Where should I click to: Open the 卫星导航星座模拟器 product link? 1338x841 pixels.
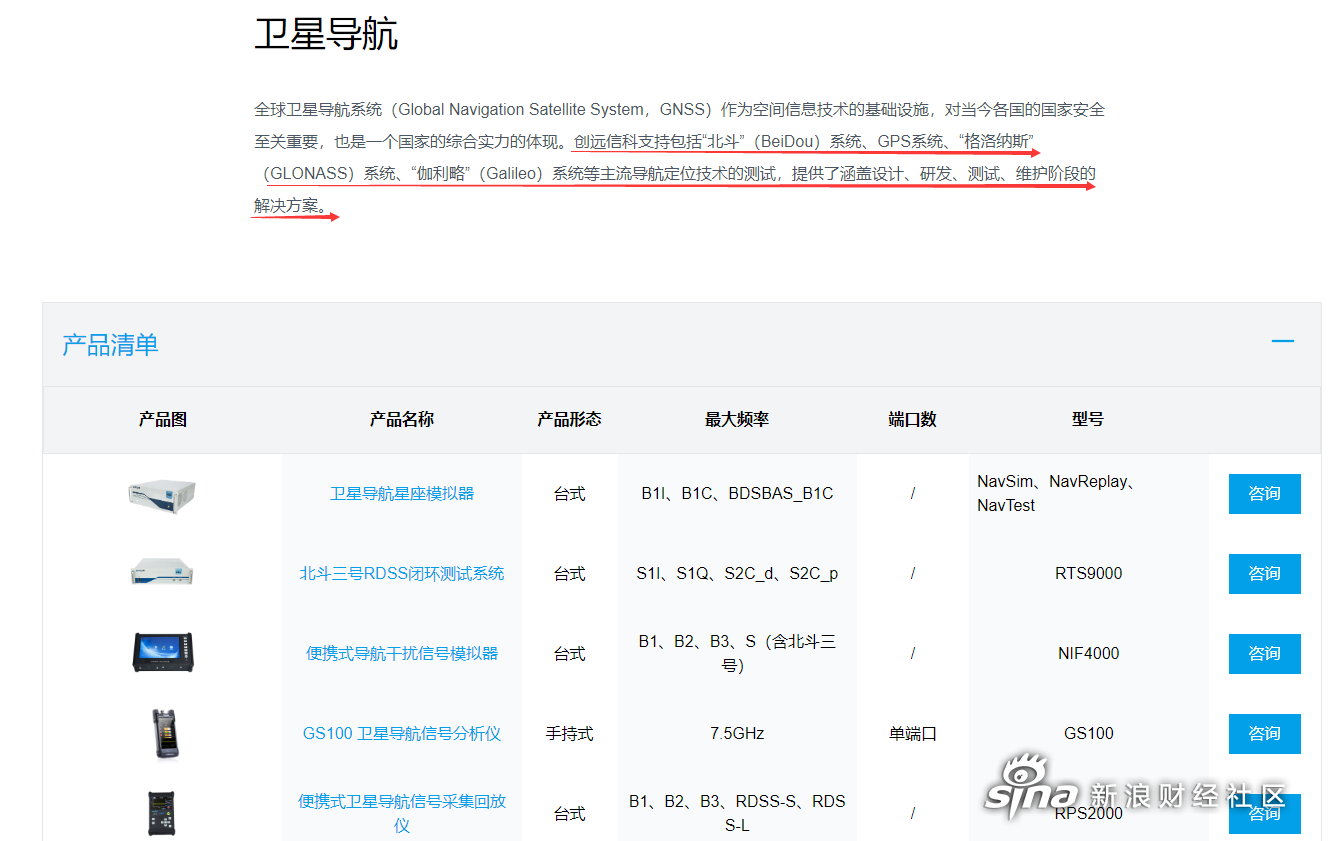[402, 493]
